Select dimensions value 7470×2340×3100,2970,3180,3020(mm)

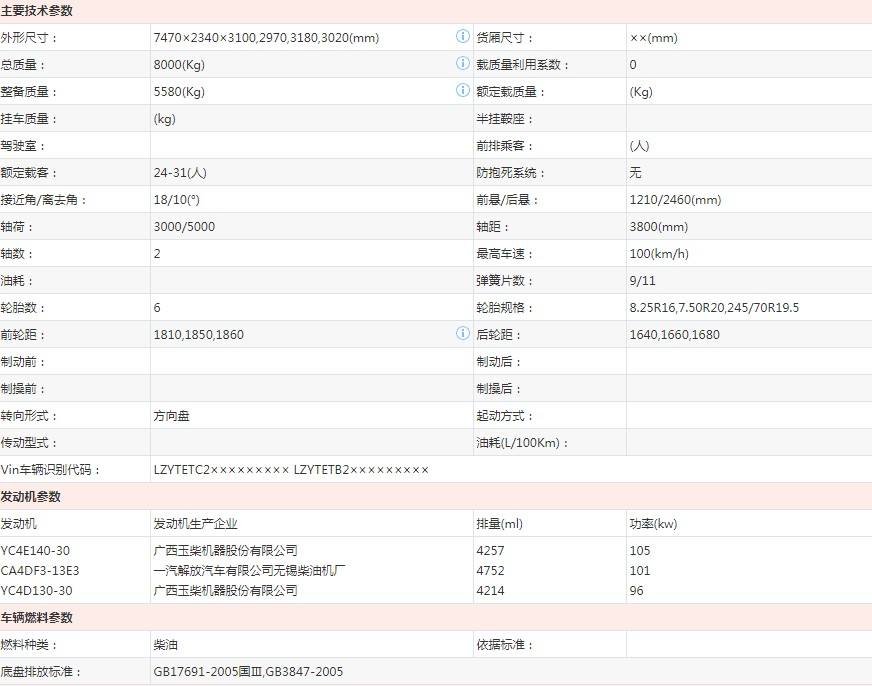(x=266, y=38)
